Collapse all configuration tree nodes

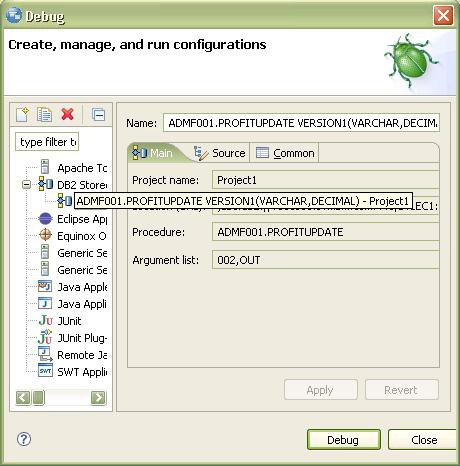click(98, 115)
